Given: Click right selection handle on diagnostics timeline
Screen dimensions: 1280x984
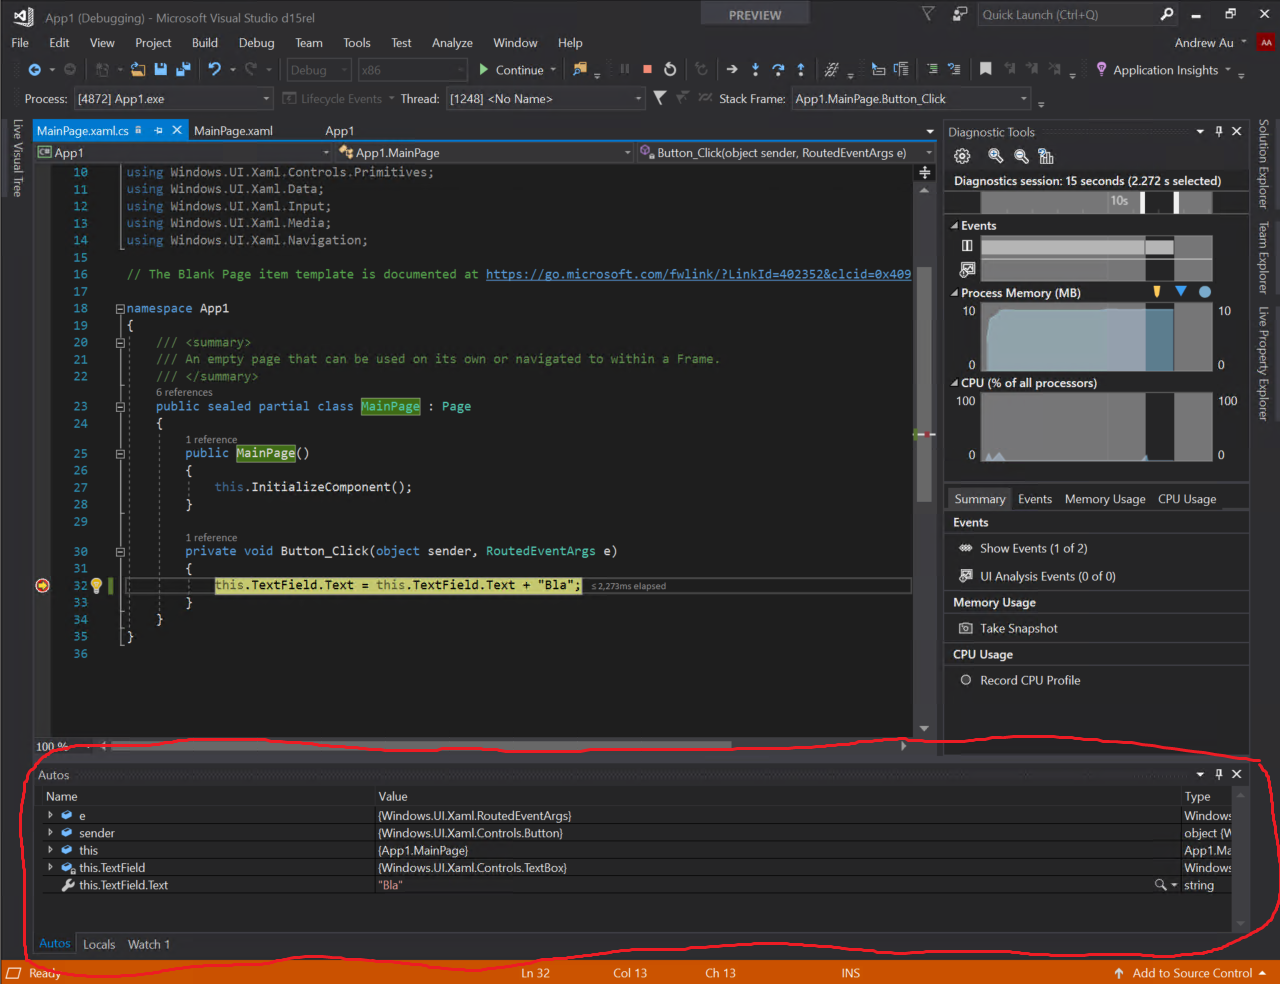Looking at the screenshot, I should pos(1176,202).
